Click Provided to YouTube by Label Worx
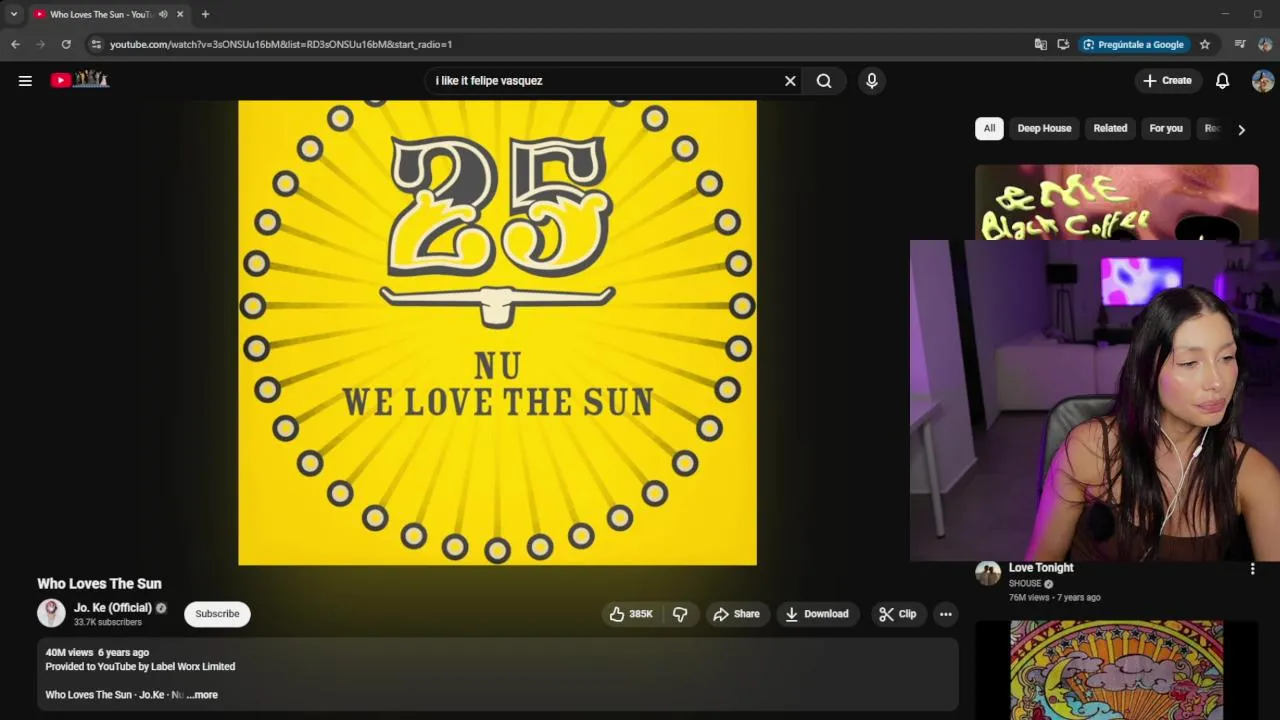This screenshot has height=720, width=1280. click(x=140, y=667)
